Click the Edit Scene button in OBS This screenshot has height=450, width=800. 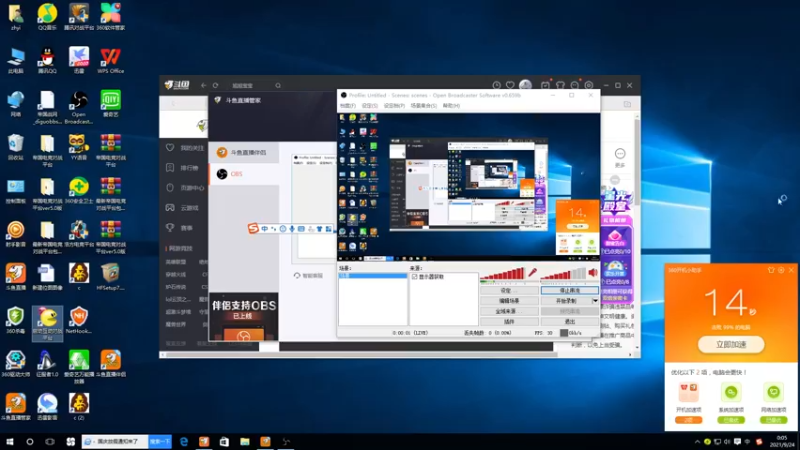click(x=509, y=301)
